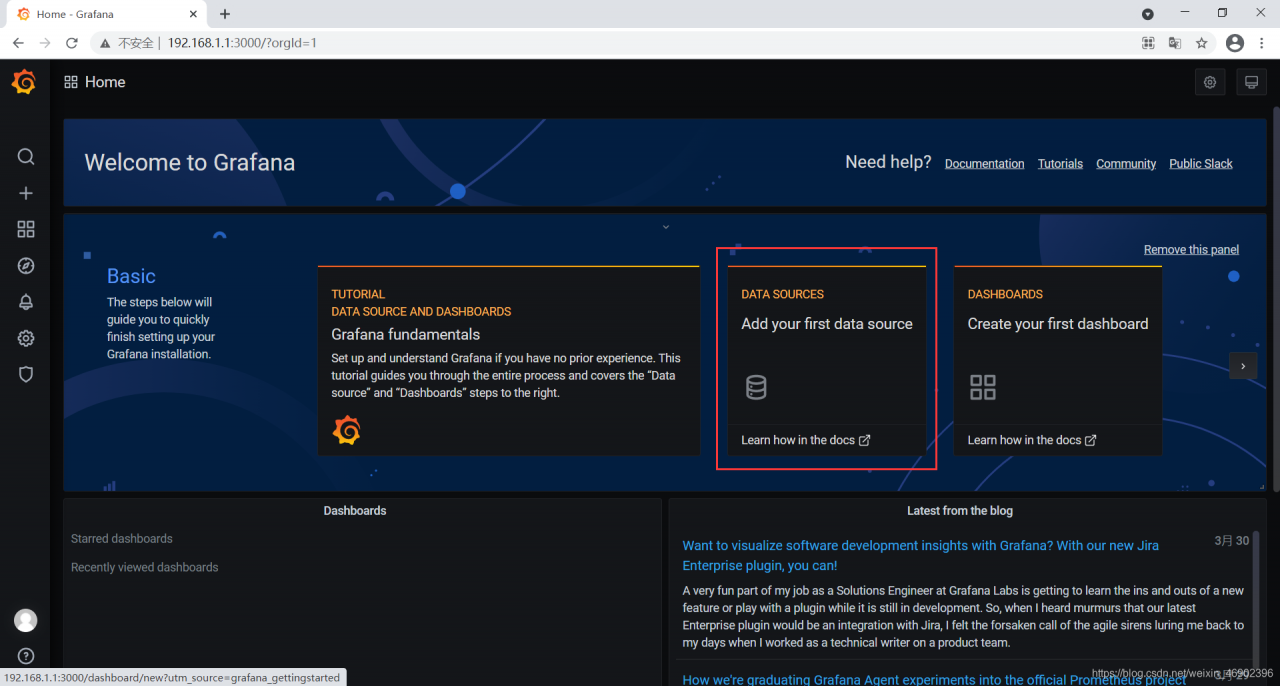Click the Create plus icon in sidebar
Viewport: 1280px width, 686px height.
pyautogui.click(x=26, y=193)
